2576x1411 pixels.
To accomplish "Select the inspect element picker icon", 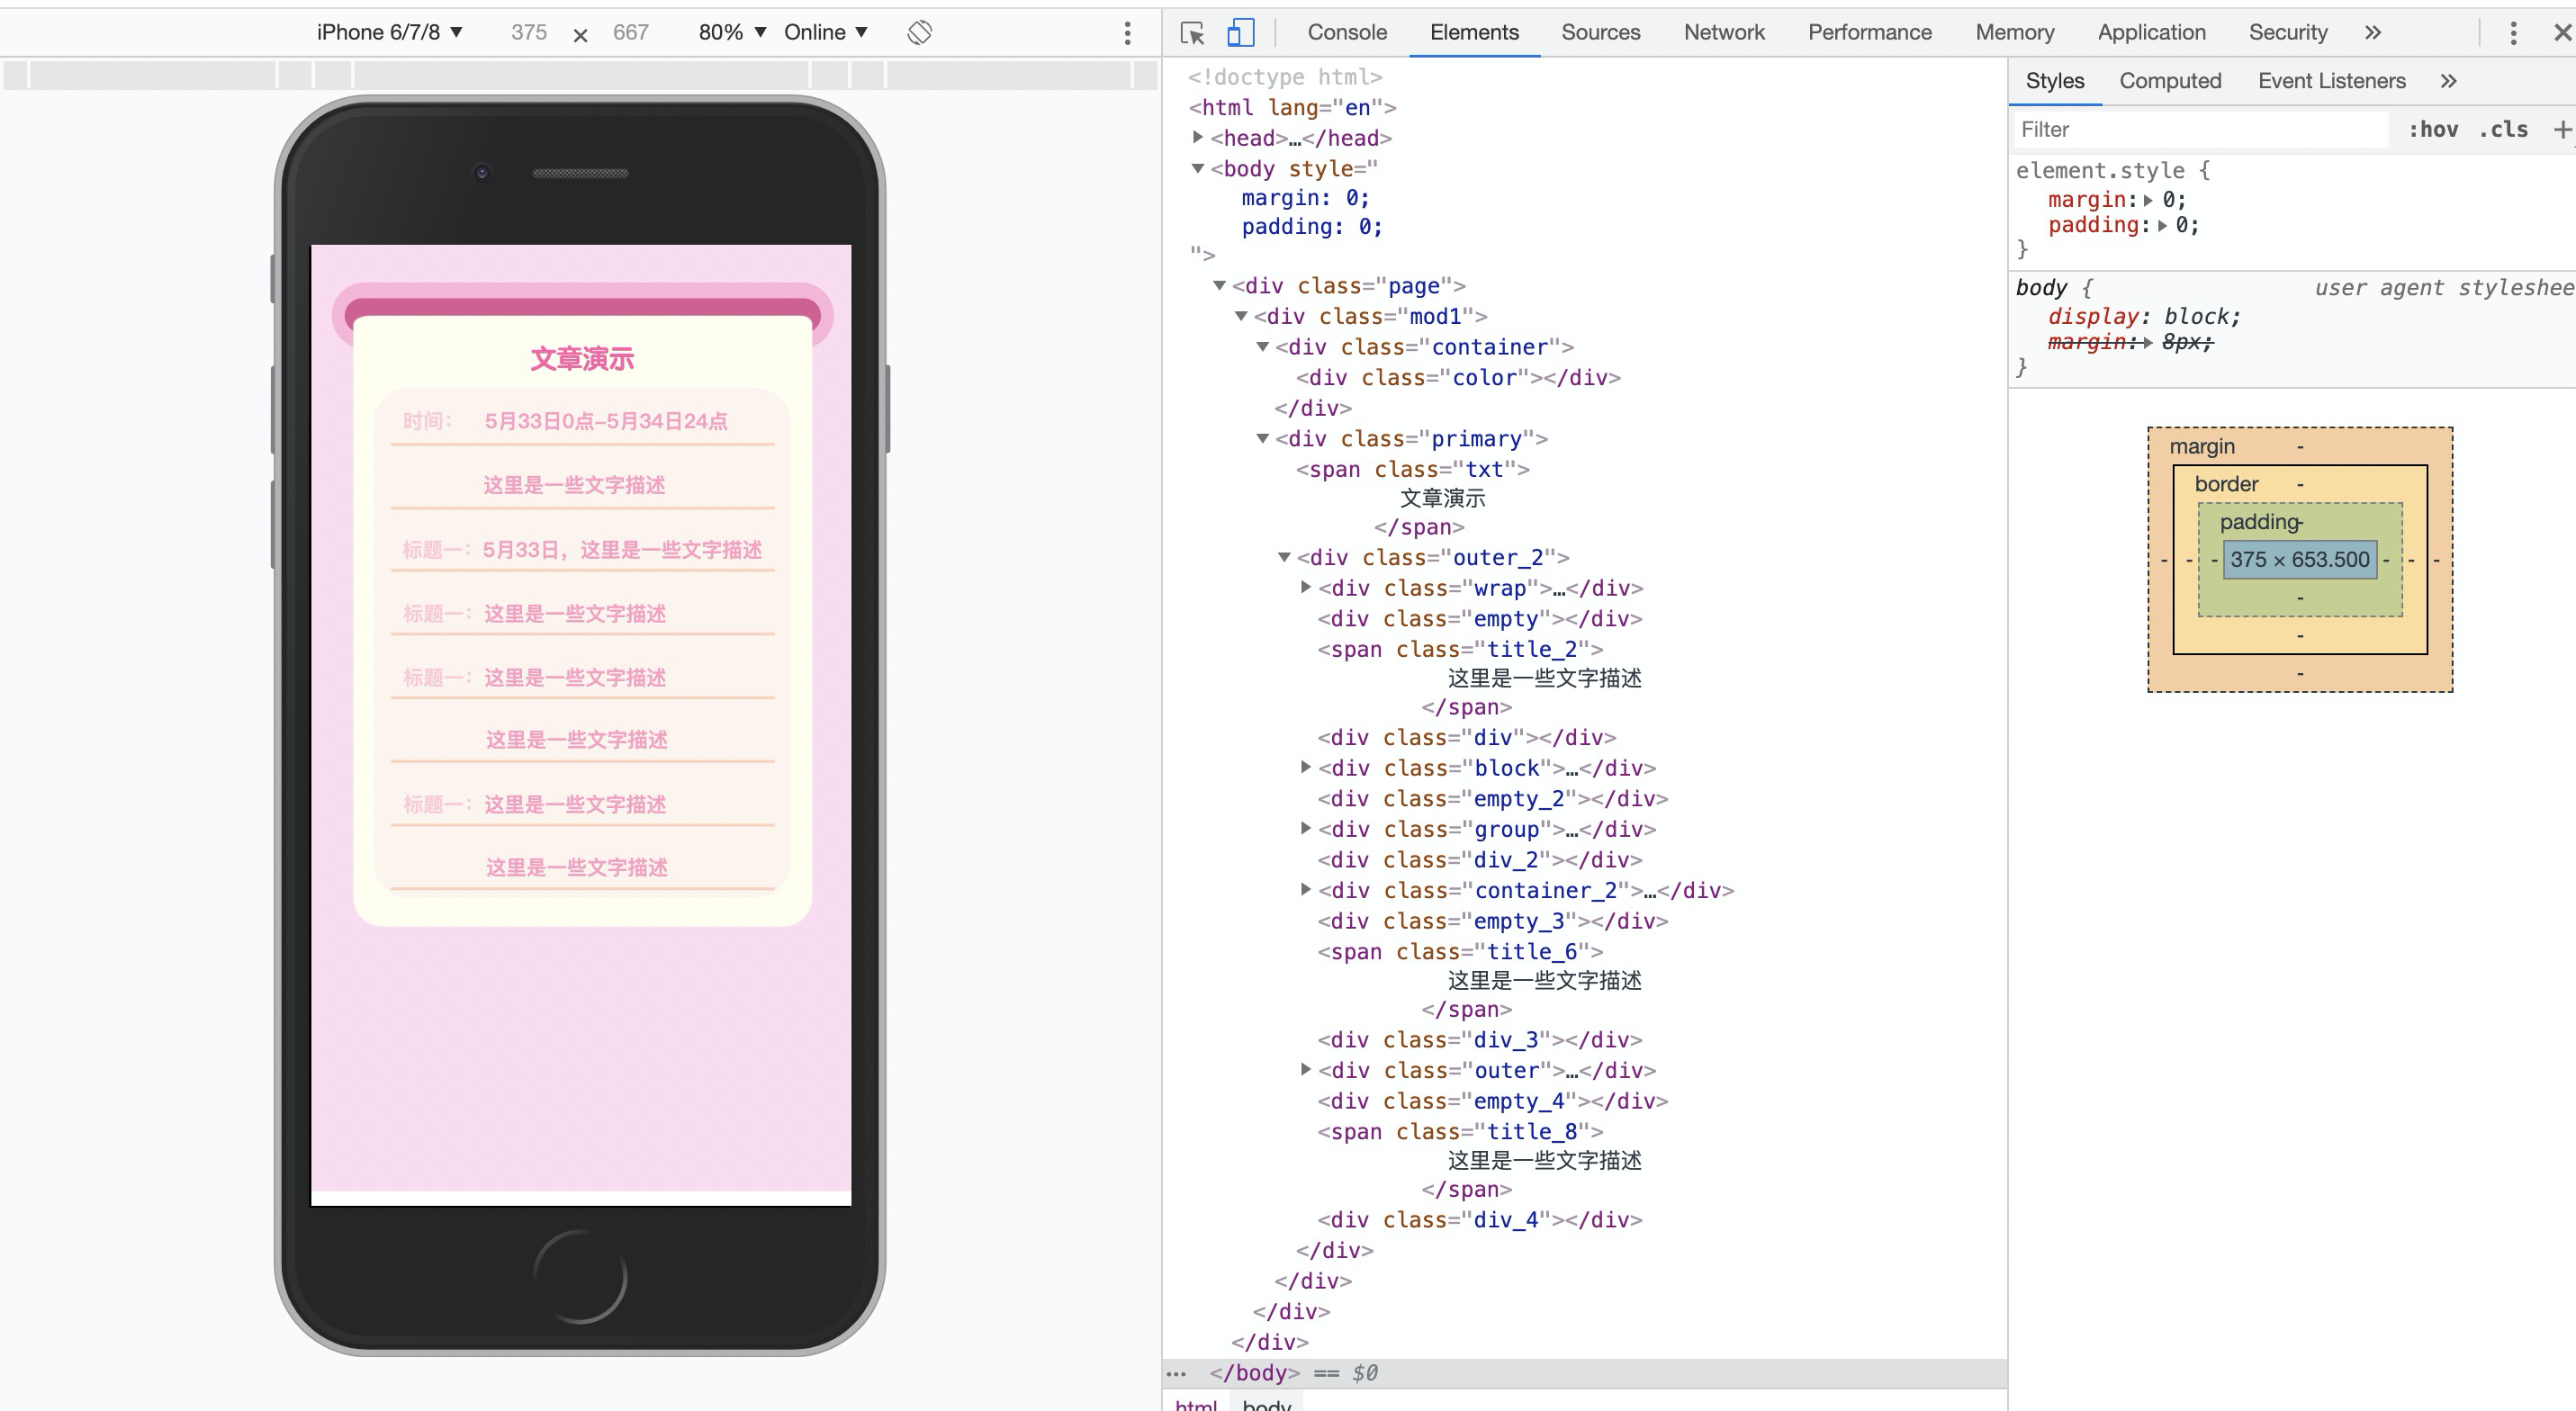I will click(x=1192, y=33).
